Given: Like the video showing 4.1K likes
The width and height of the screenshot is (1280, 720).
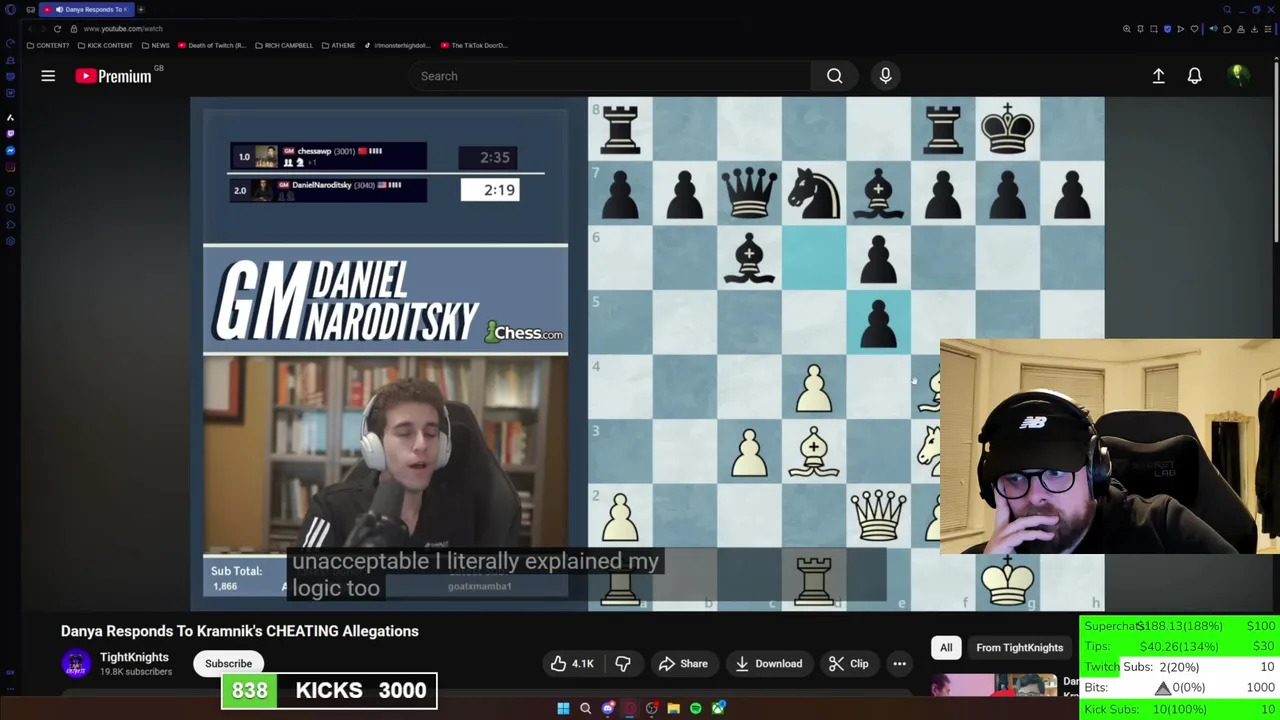Looking at the screenshot, I should click(x=571, y=664).
